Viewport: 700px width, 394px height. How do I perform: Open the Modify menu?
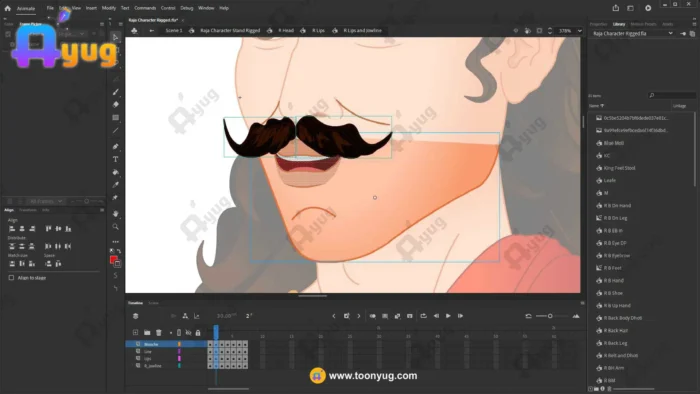pos(108,8)
